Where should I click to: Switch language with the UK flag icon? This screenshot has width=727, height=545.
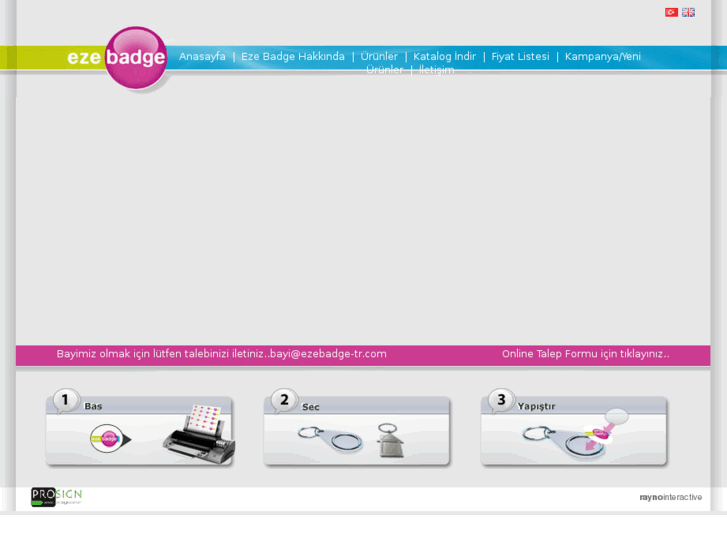click(688, 13)
